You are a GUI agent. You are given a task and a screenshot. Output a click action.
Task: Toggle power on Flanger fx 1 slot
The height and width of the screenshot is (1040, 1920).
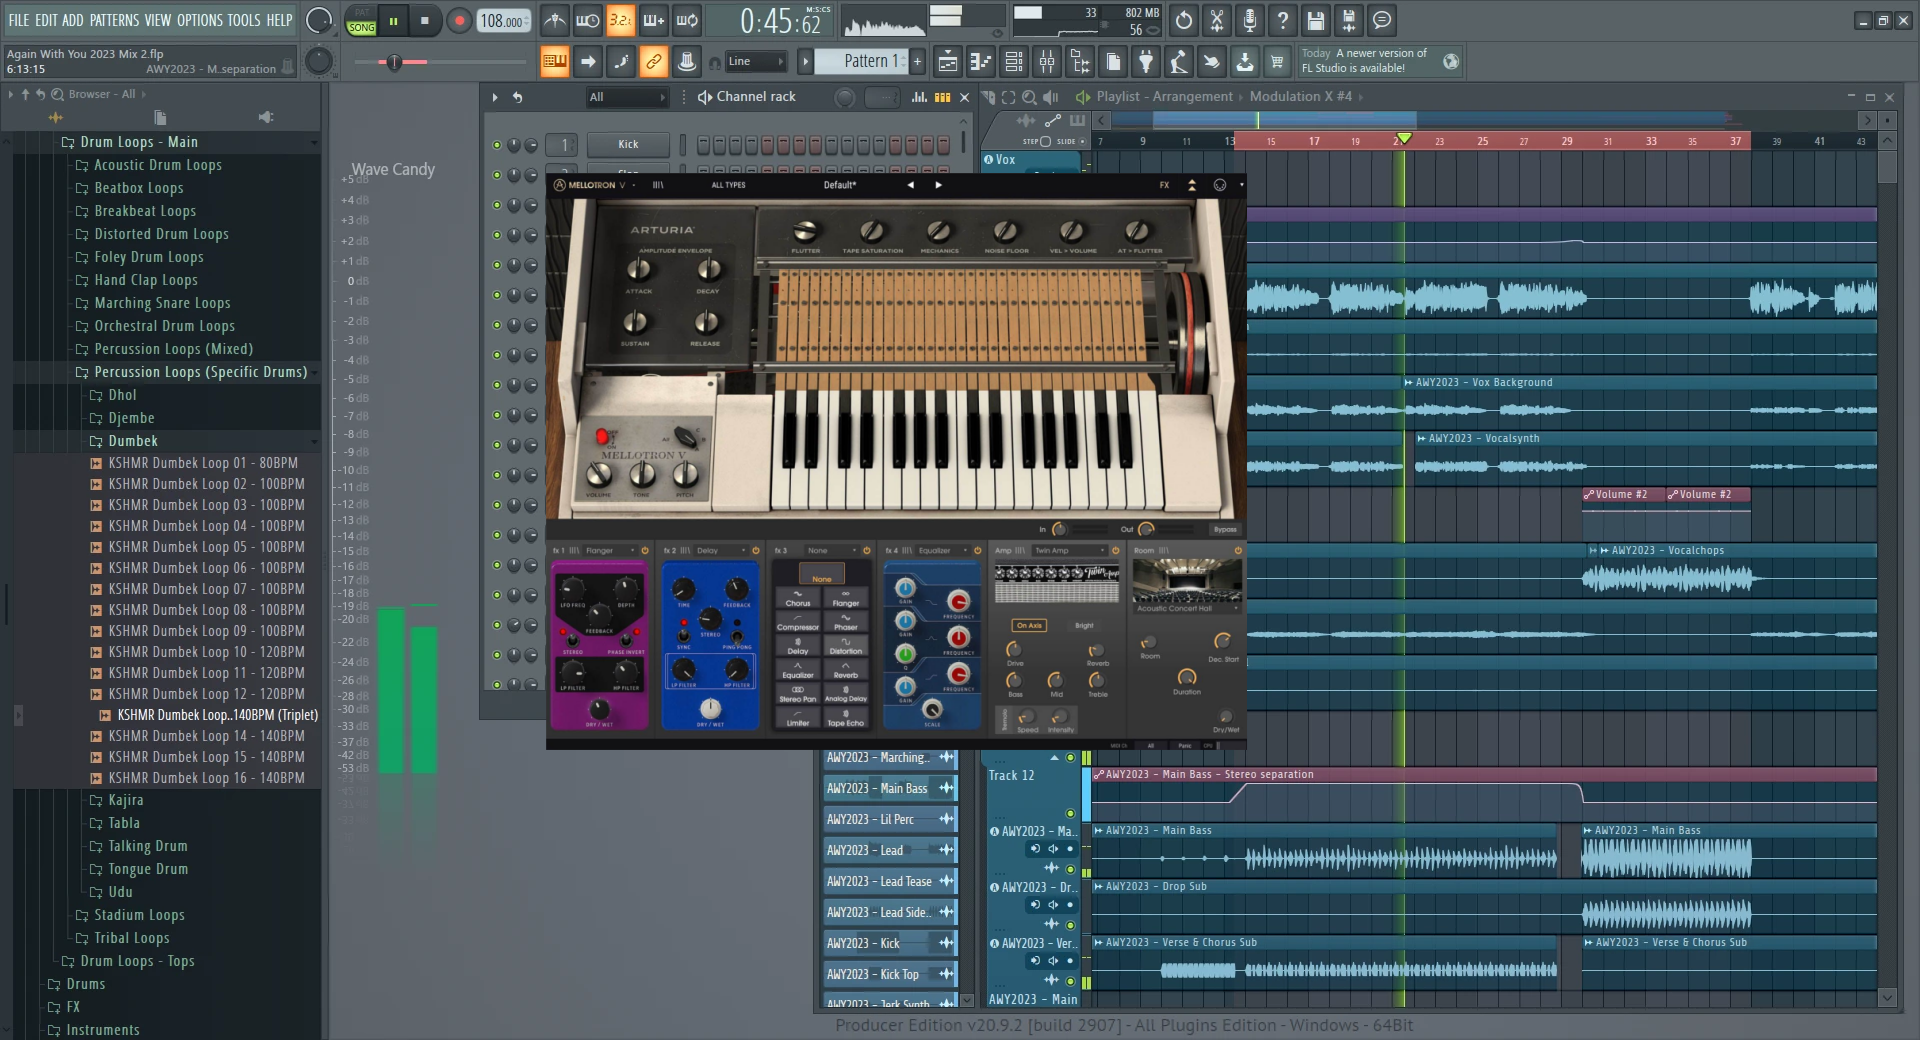pos(645,551)
